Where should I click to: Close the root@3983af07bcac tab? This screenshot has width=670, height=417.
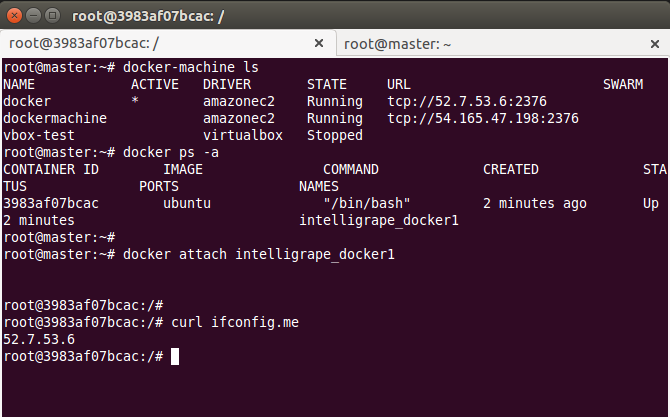click(319, 43)
